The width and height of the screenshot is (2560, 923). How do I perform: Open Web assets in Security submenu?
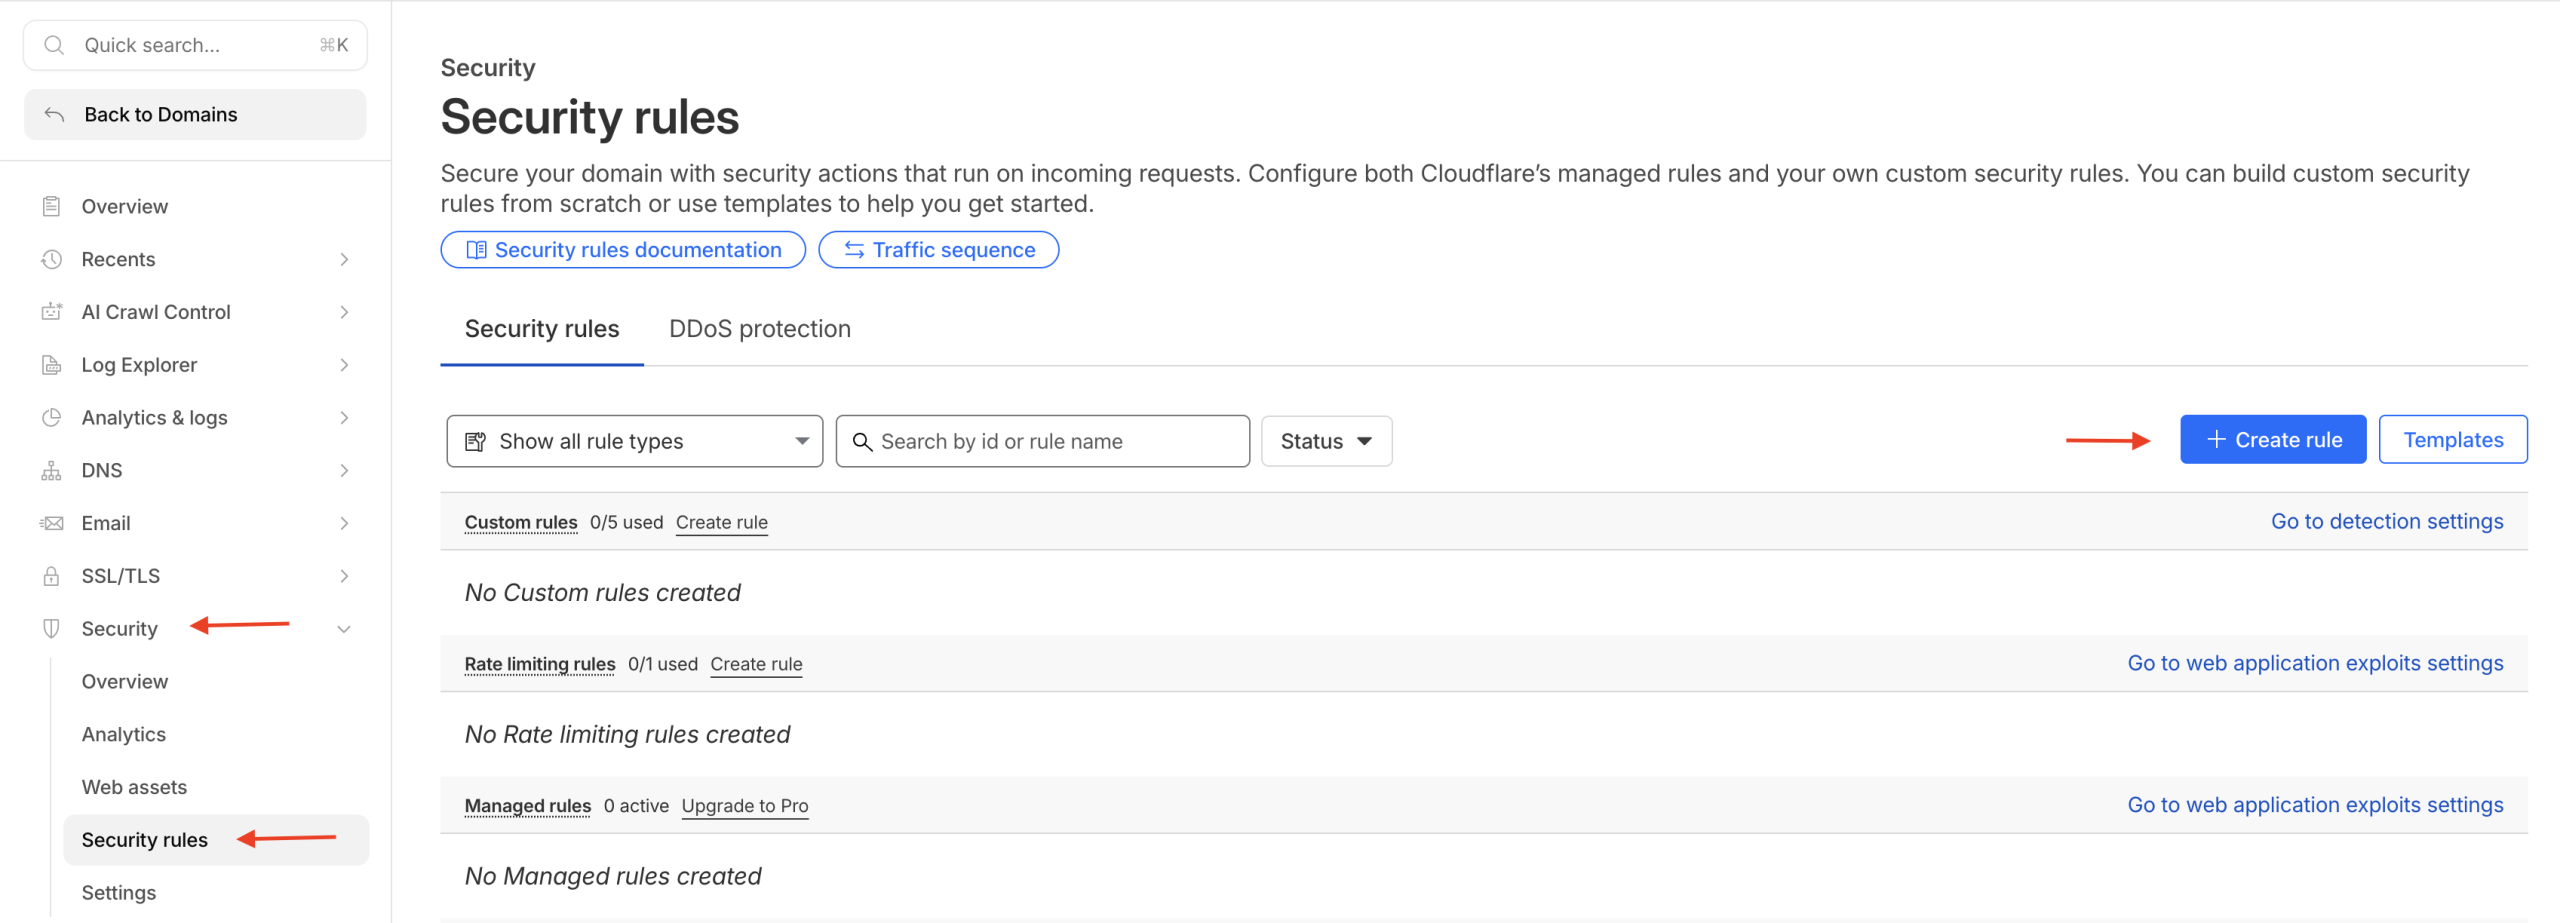click(134, 787)
